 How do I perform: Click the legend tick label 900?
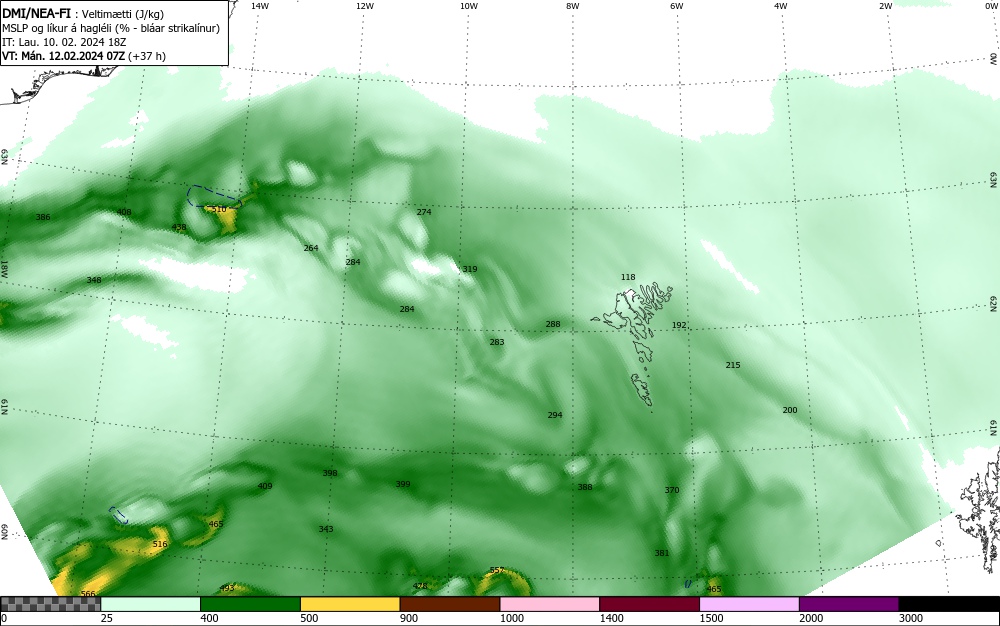(x=409, y=618)
